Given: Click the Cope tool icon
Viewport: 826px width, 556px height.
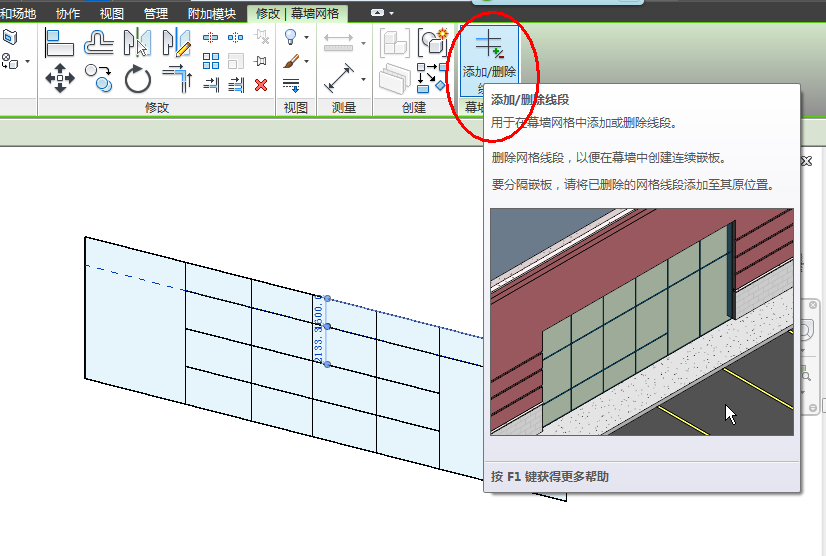Looking at the screenshot, I should point(10,37).
